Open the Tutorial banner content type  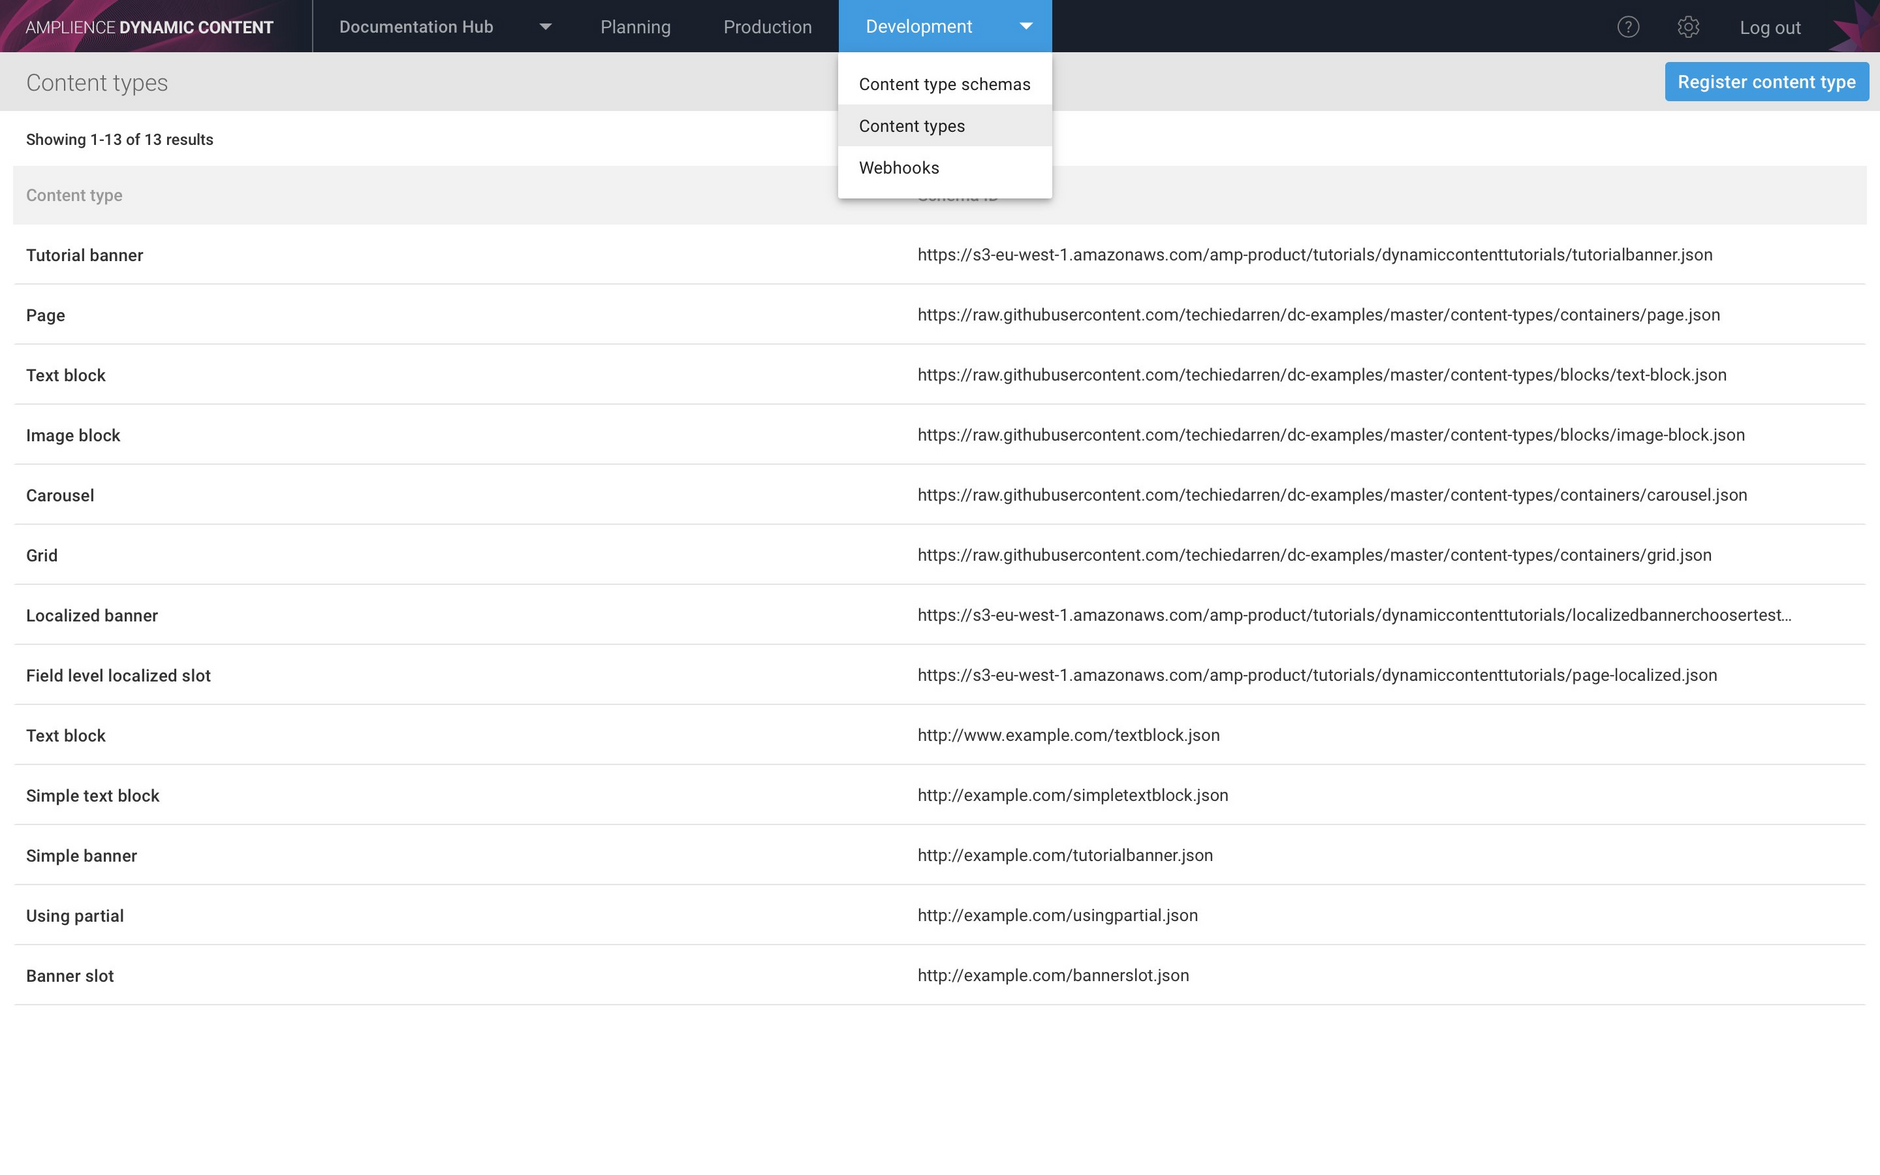click(x=85, y=255)
